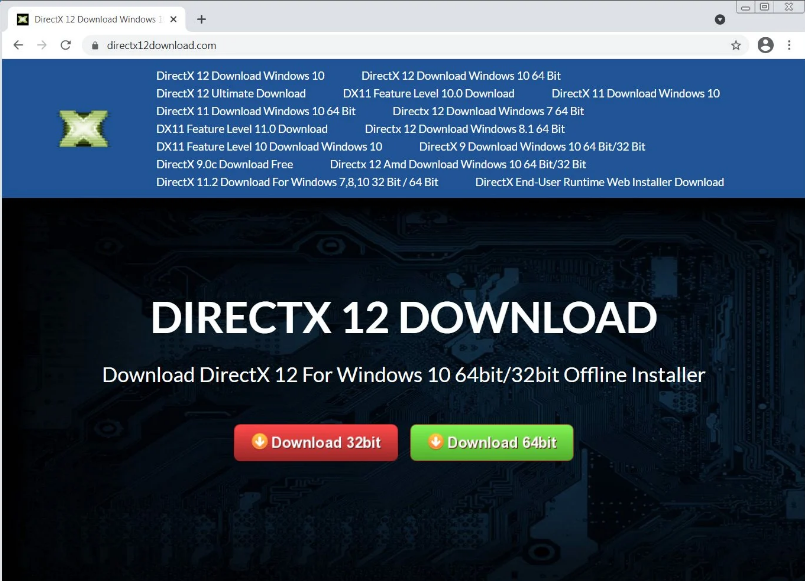
Task: Open DirectX 11.2 Download For Windows 7,8,10 link
Action: (297, 182)
